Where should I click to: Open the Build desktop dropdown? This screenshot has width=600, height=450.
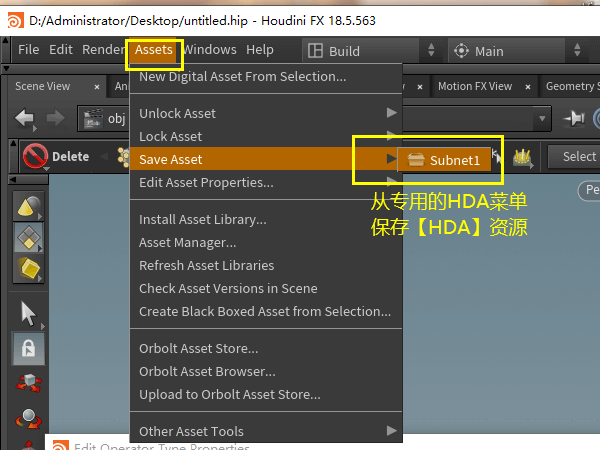[373, 51]
